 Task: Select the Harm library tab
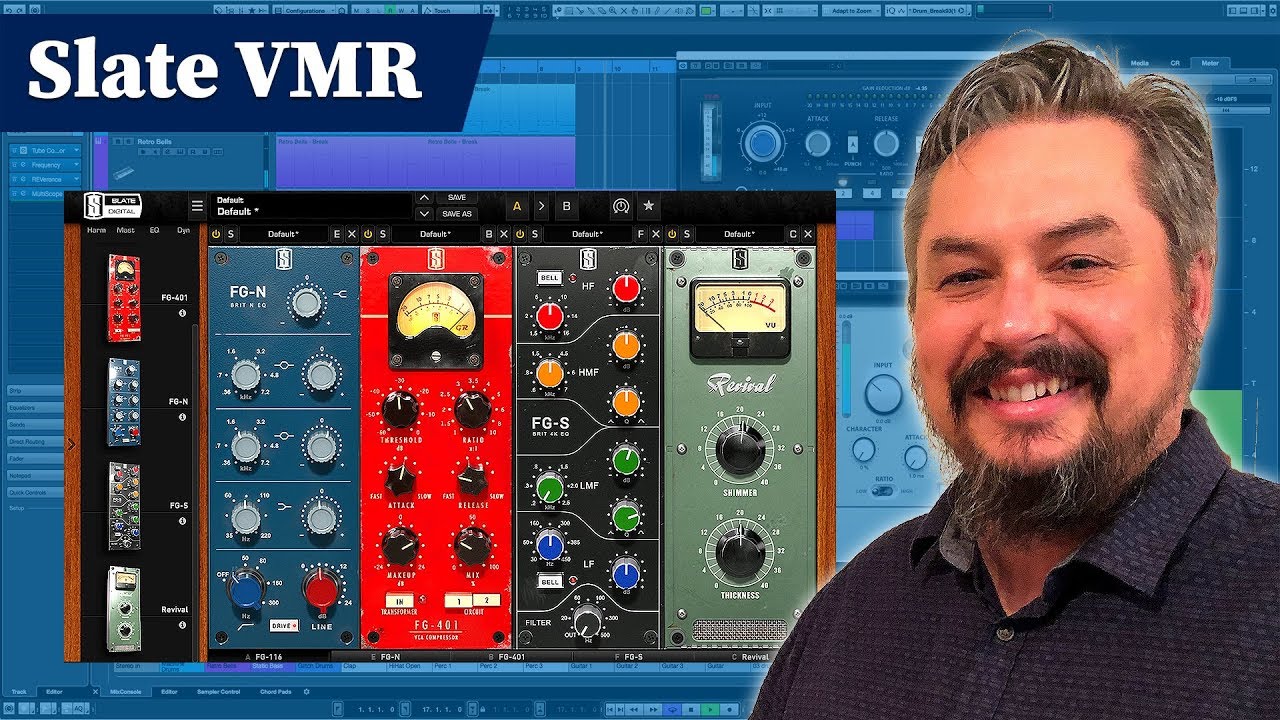pos(96,230)
